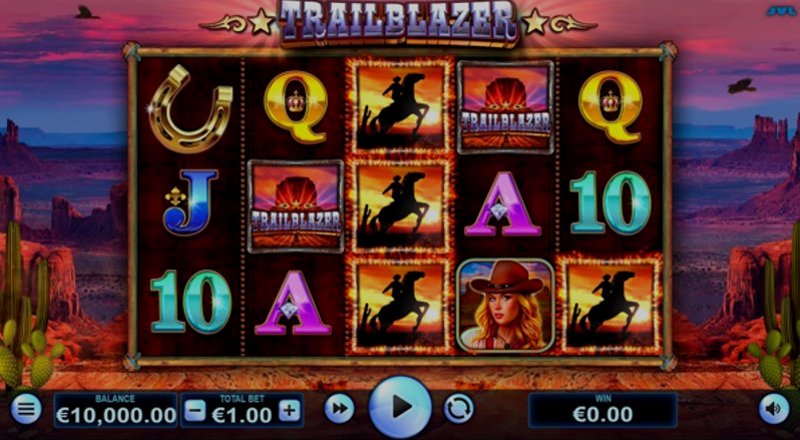Image resolution: width=800 pixels, height=440 pixels.
Task: Increase total bet with plus button
Action: 289,410
